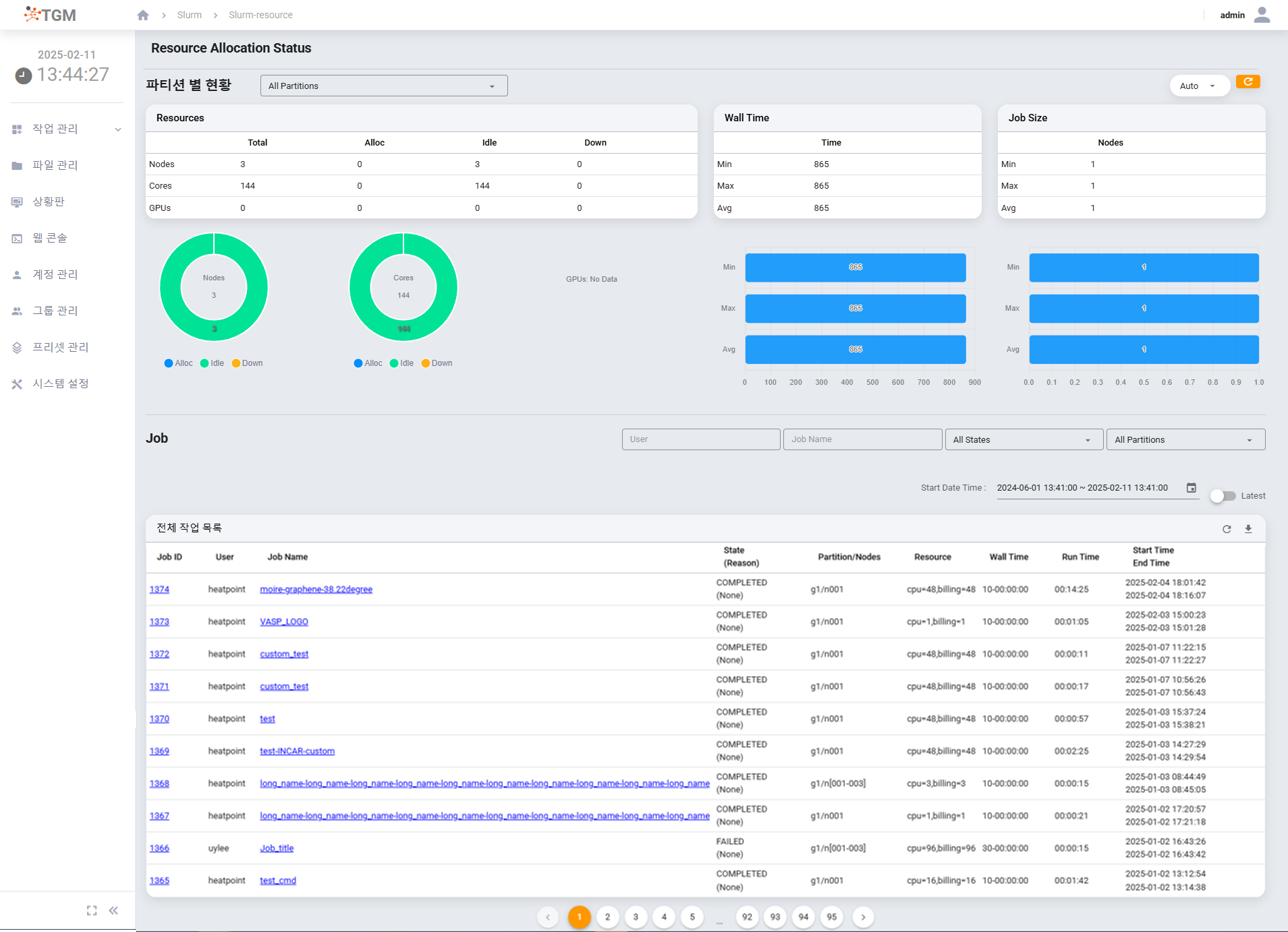This screenshot has height=932, width=1288.
Task: Toggle the Latest switch
Action: click(x=1222, y=496)
